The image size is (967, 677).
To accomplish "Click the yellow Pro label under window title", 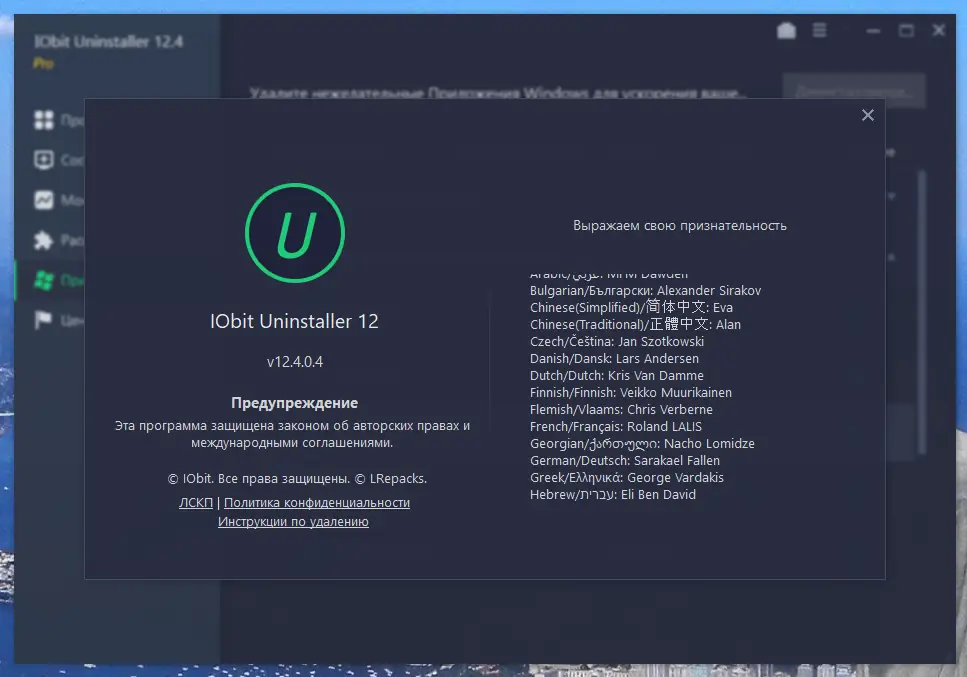I will coord(43,64).
